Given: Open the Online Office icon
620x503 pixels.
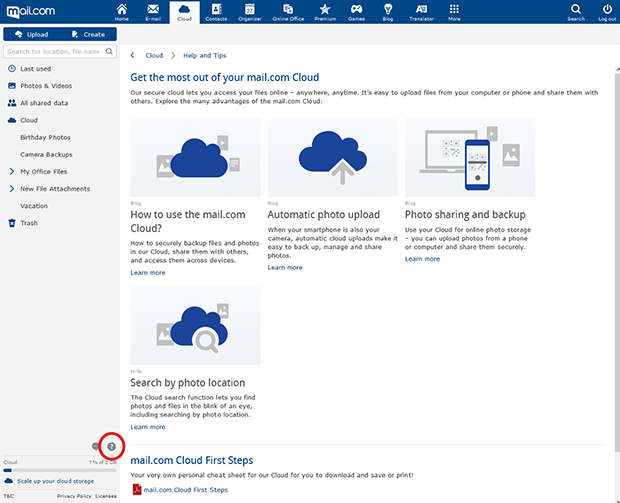Looking at the screenshot, I should pyautogui.click(x=288, y=12).
